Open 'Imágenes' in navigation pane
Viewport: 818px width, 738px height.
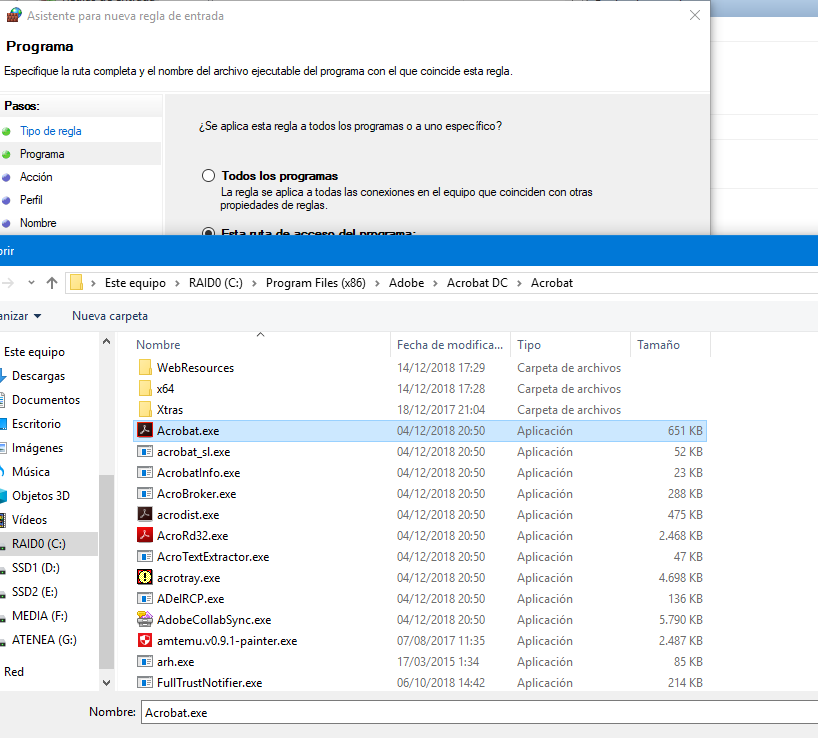click(x=37, y=448)
